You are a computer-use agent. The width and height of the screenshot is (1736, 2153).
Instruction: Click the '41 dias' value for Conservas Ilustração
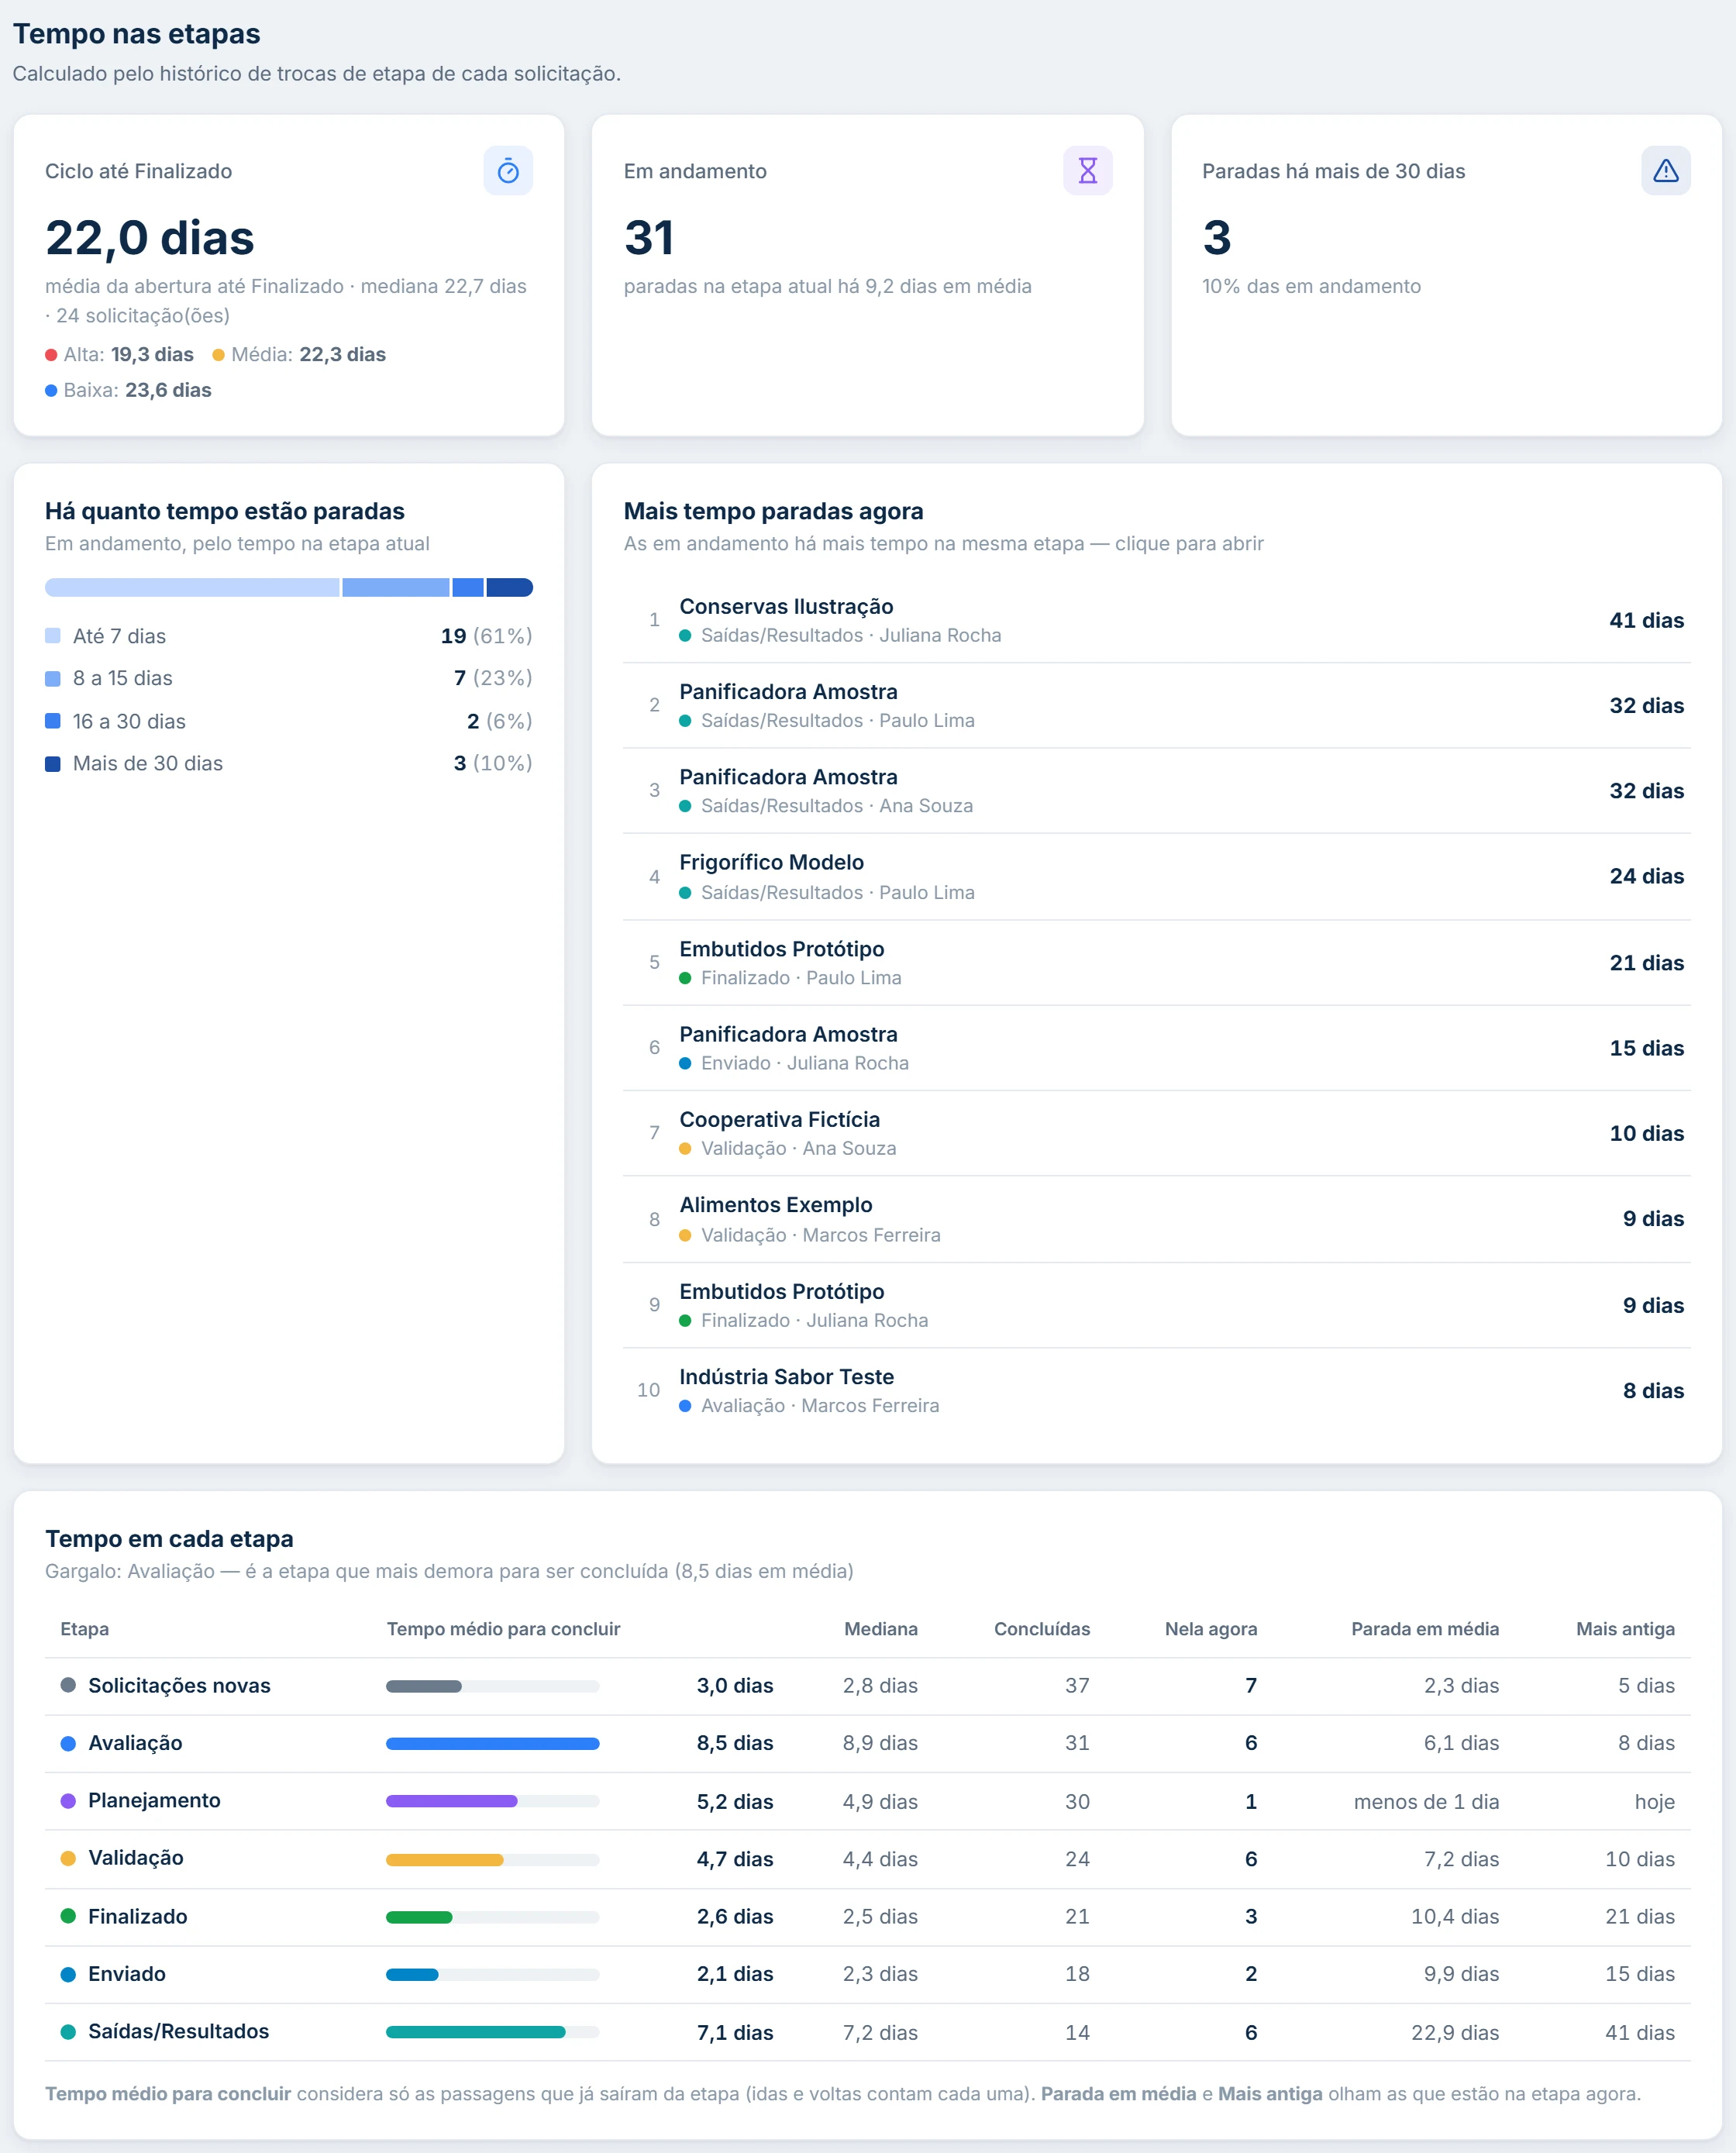click(1646, 620)
